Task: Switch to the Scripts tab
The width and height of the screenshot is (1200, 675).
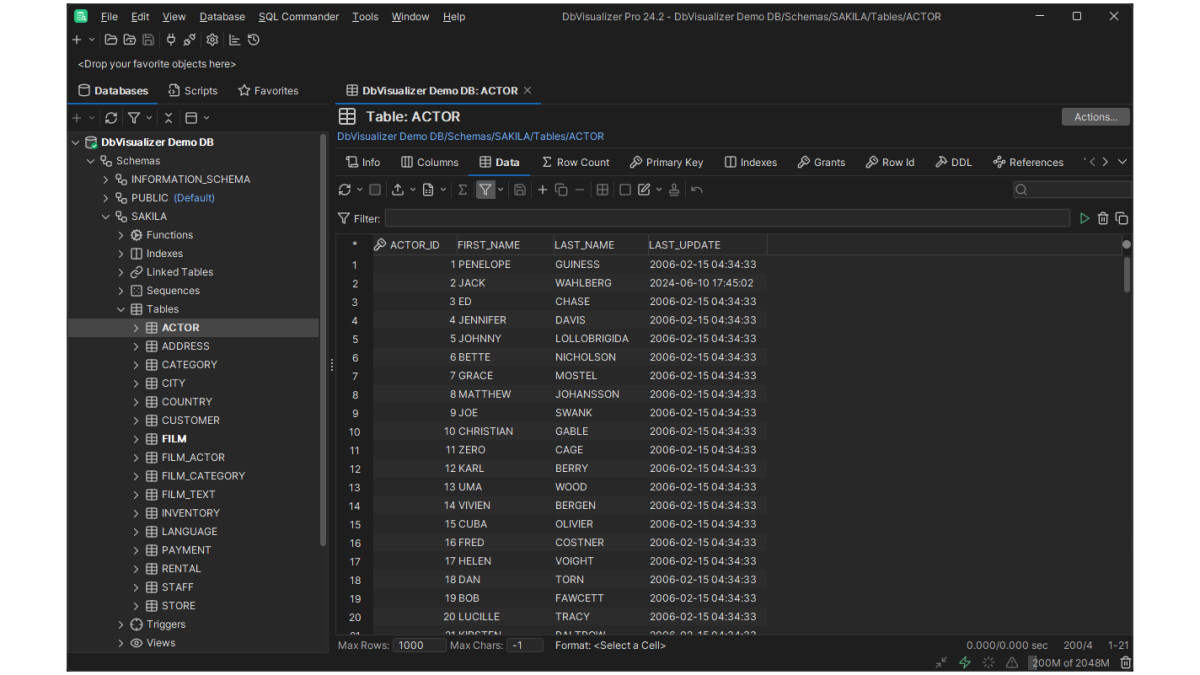Action: tap(192, 90)
